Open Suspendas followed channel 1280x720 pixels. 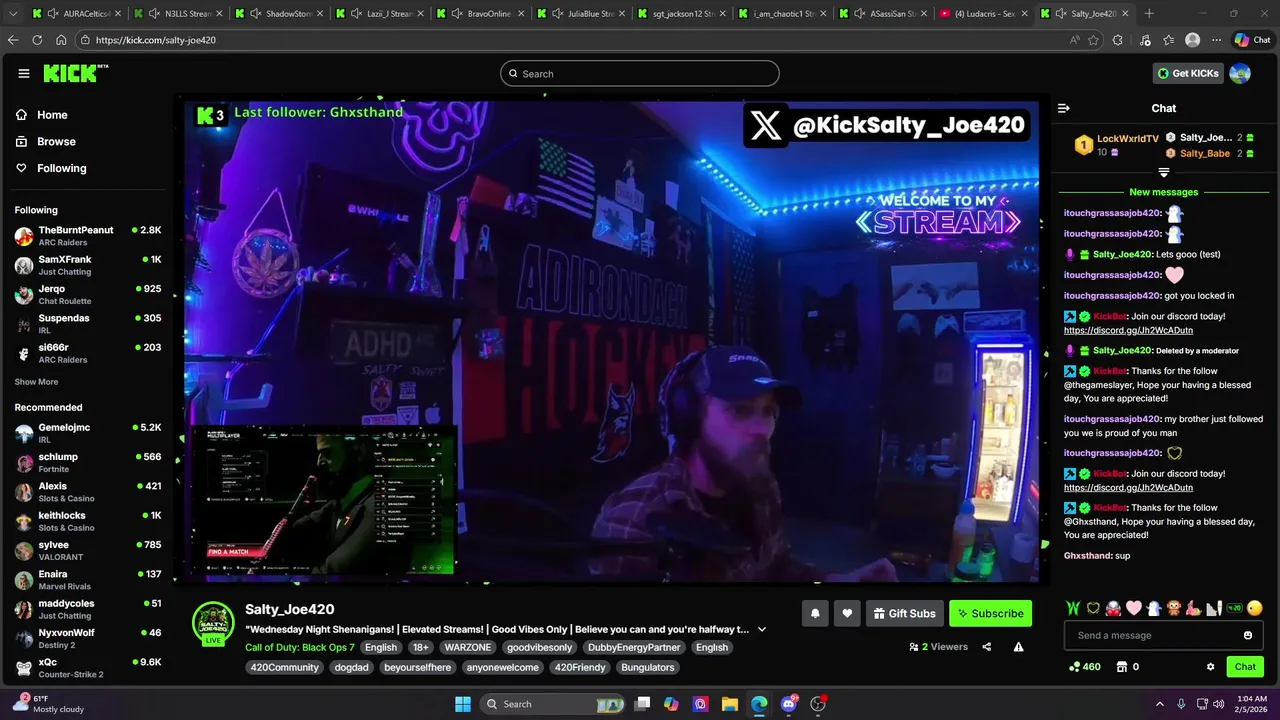click(x=88, y=324)
